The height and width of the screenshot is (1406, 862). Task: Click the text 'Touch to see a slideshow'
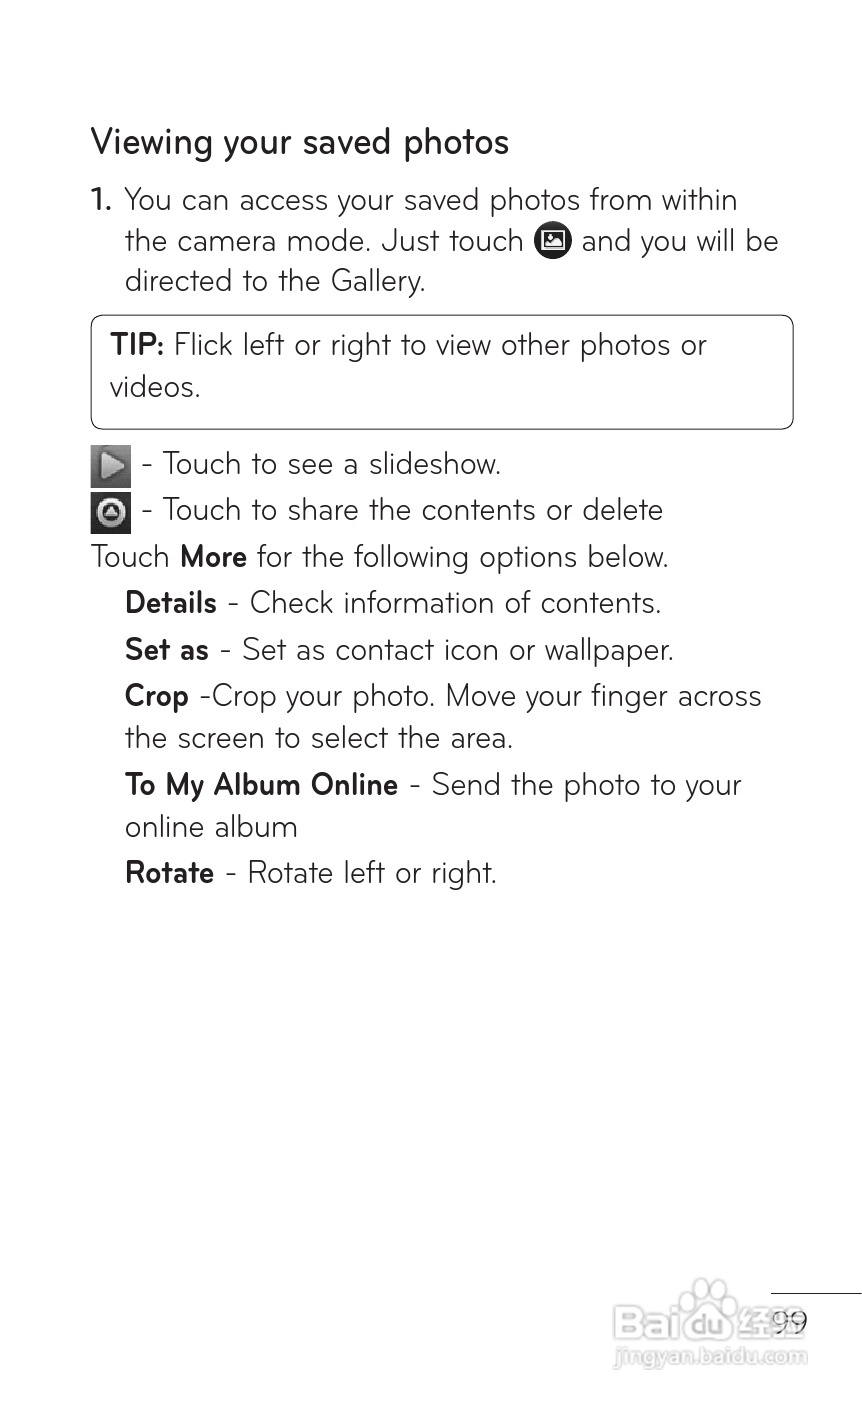pyautogui.click(x=331, y=464)
